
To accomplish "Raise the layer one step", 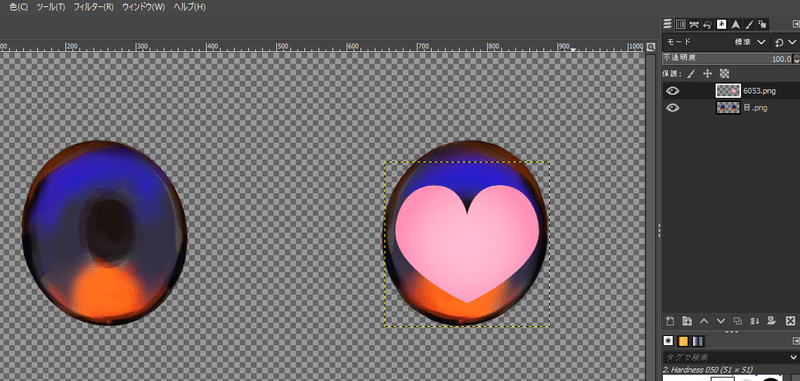I will click(704, 321).
